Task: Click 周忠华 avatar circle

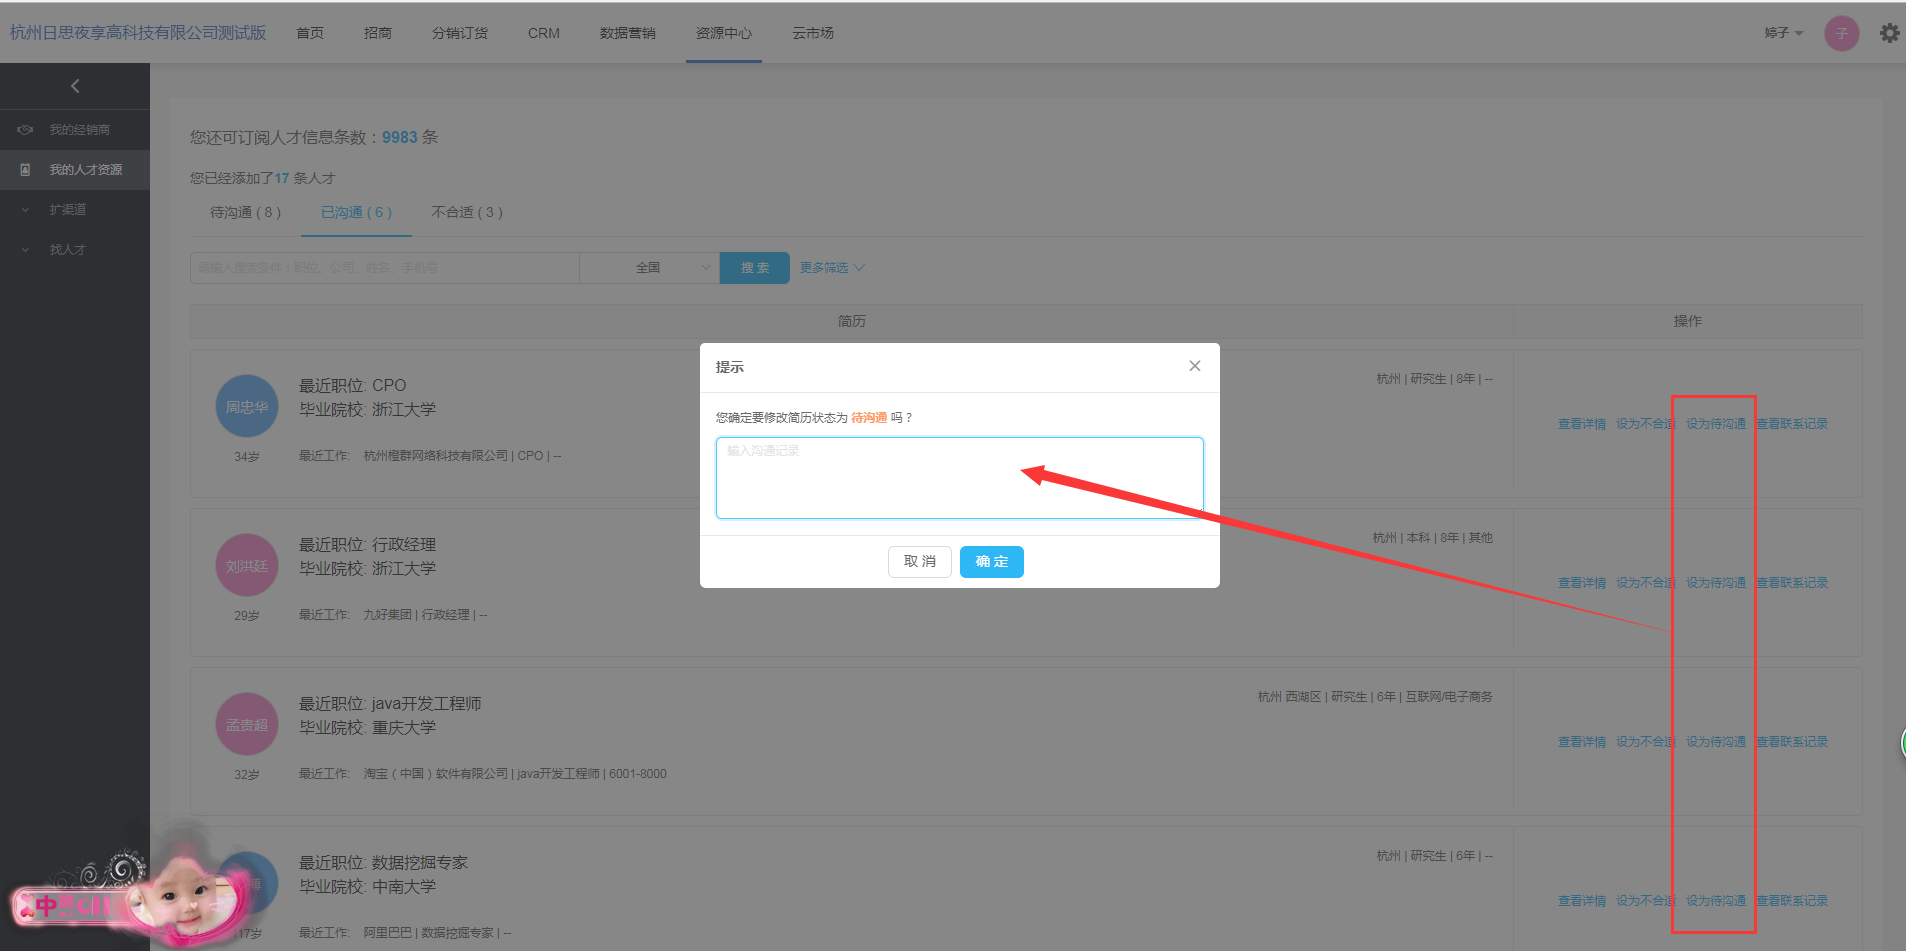Action: tap(247, 406)
